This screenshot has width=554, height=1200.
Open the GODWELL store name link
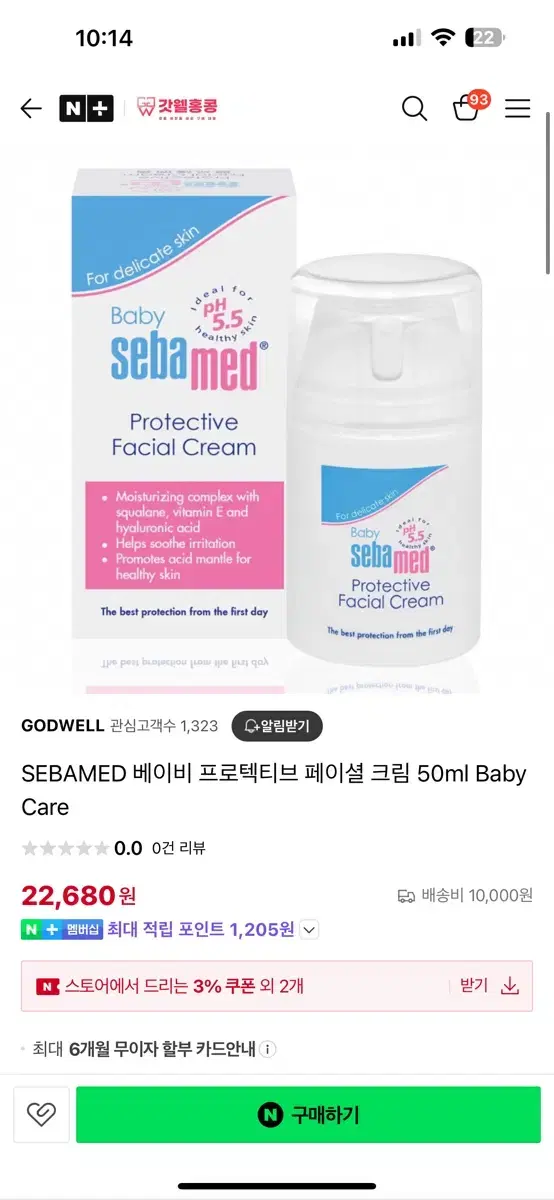[x=62, y=726]
